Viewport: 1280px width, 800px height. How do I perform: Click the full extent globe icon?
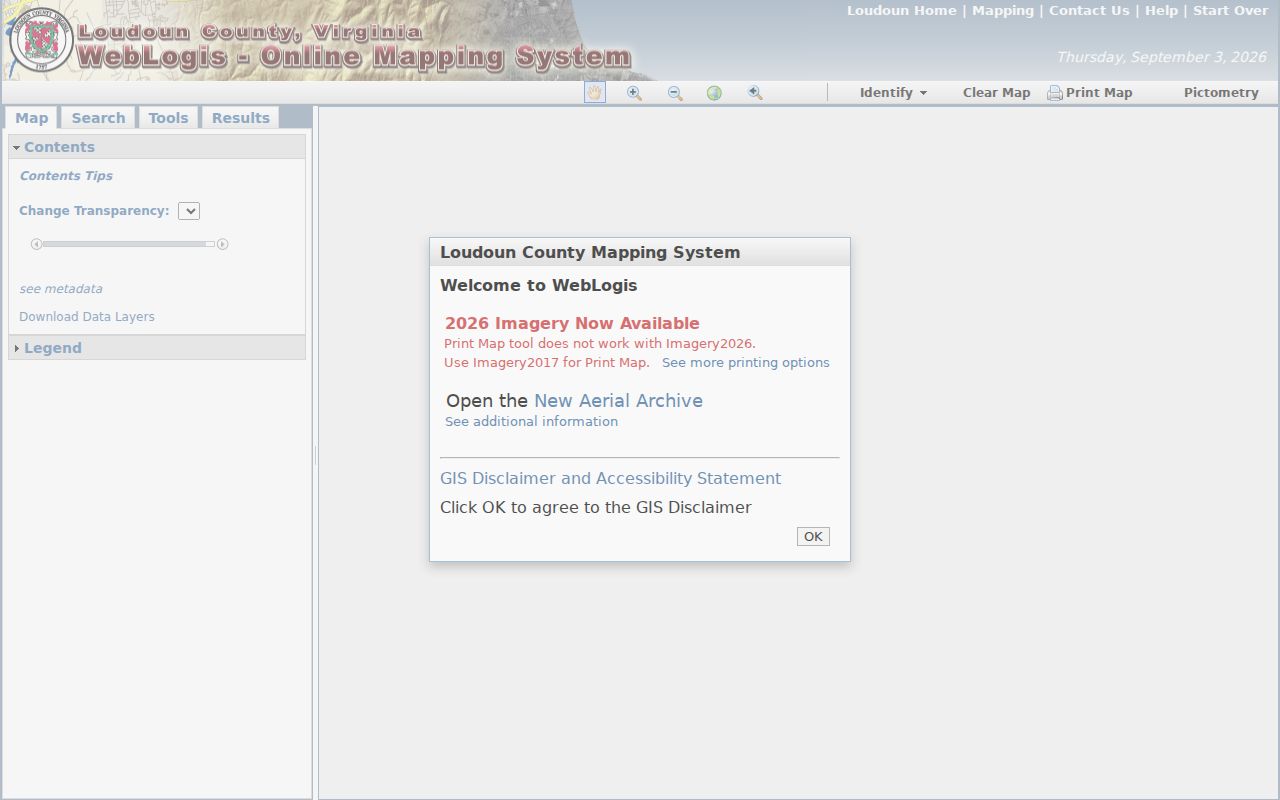(714, 93)
